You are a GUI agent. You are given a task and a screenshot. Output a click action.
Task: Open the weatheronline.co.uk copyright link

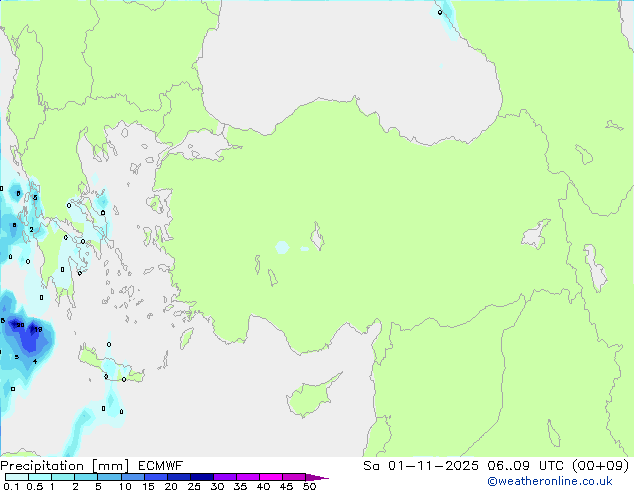[x=550, y=481]
